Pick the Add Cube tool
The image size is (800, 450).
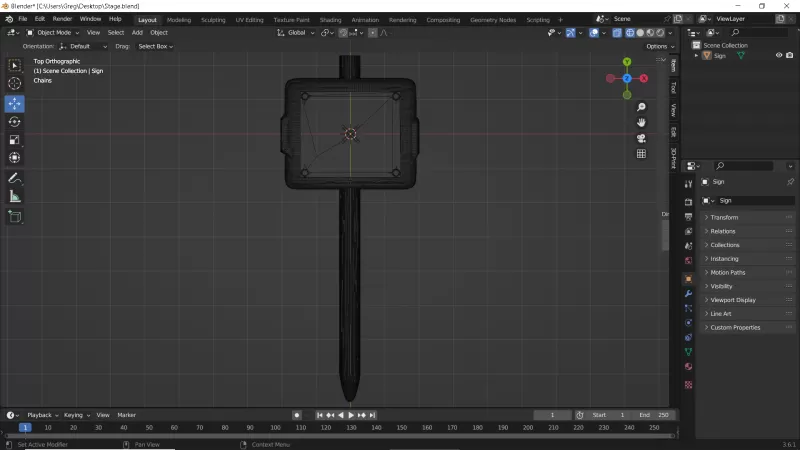tap(15, 216)
